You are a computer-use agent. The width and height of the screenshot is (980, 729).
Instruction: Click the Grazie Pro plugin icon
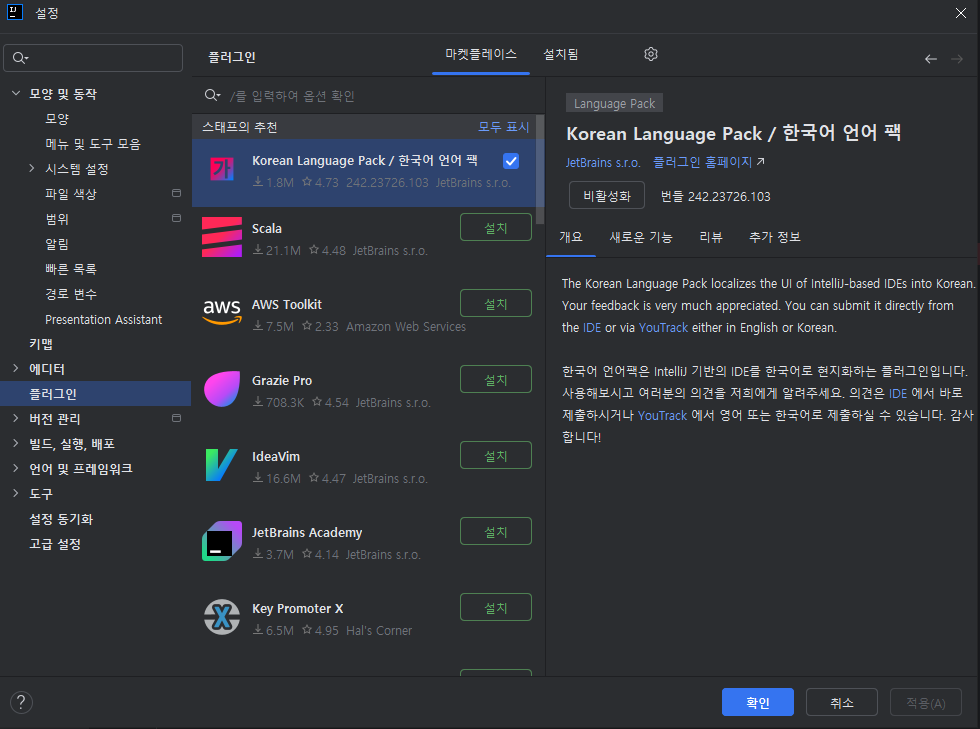click(222, 389)
